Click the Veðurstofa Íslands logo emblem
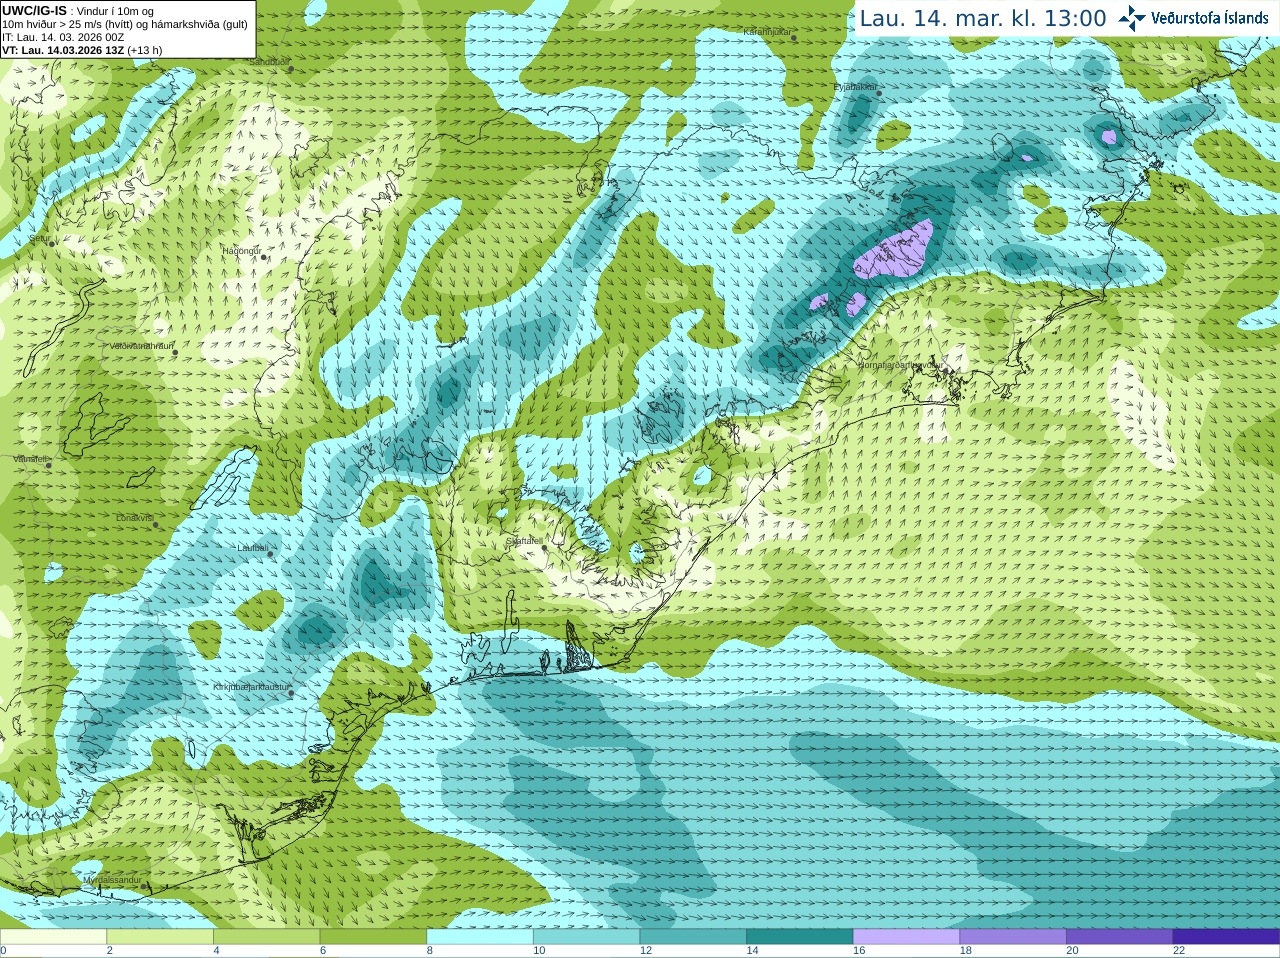1280x958 pixels. (1132, 18)
